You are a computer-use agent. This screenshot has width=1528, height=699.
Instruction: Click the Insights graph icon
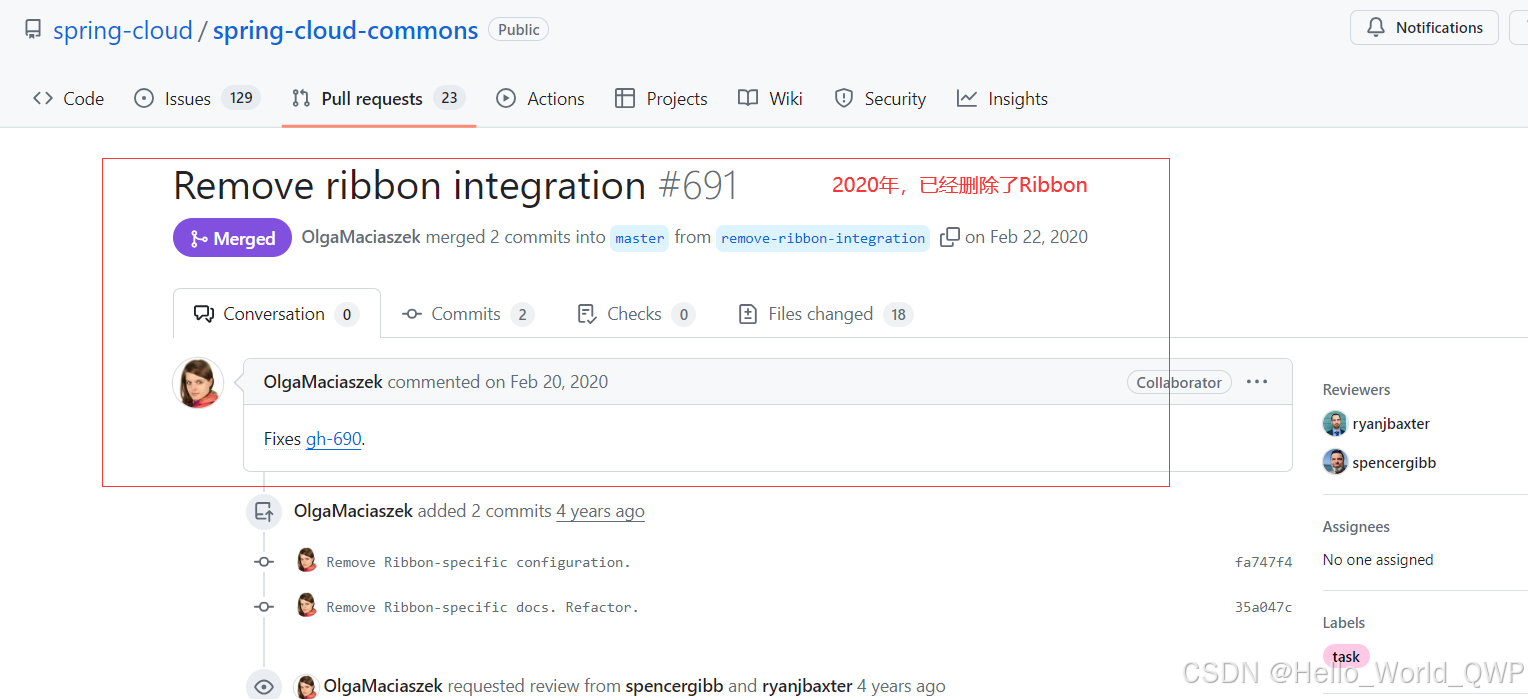967,98
